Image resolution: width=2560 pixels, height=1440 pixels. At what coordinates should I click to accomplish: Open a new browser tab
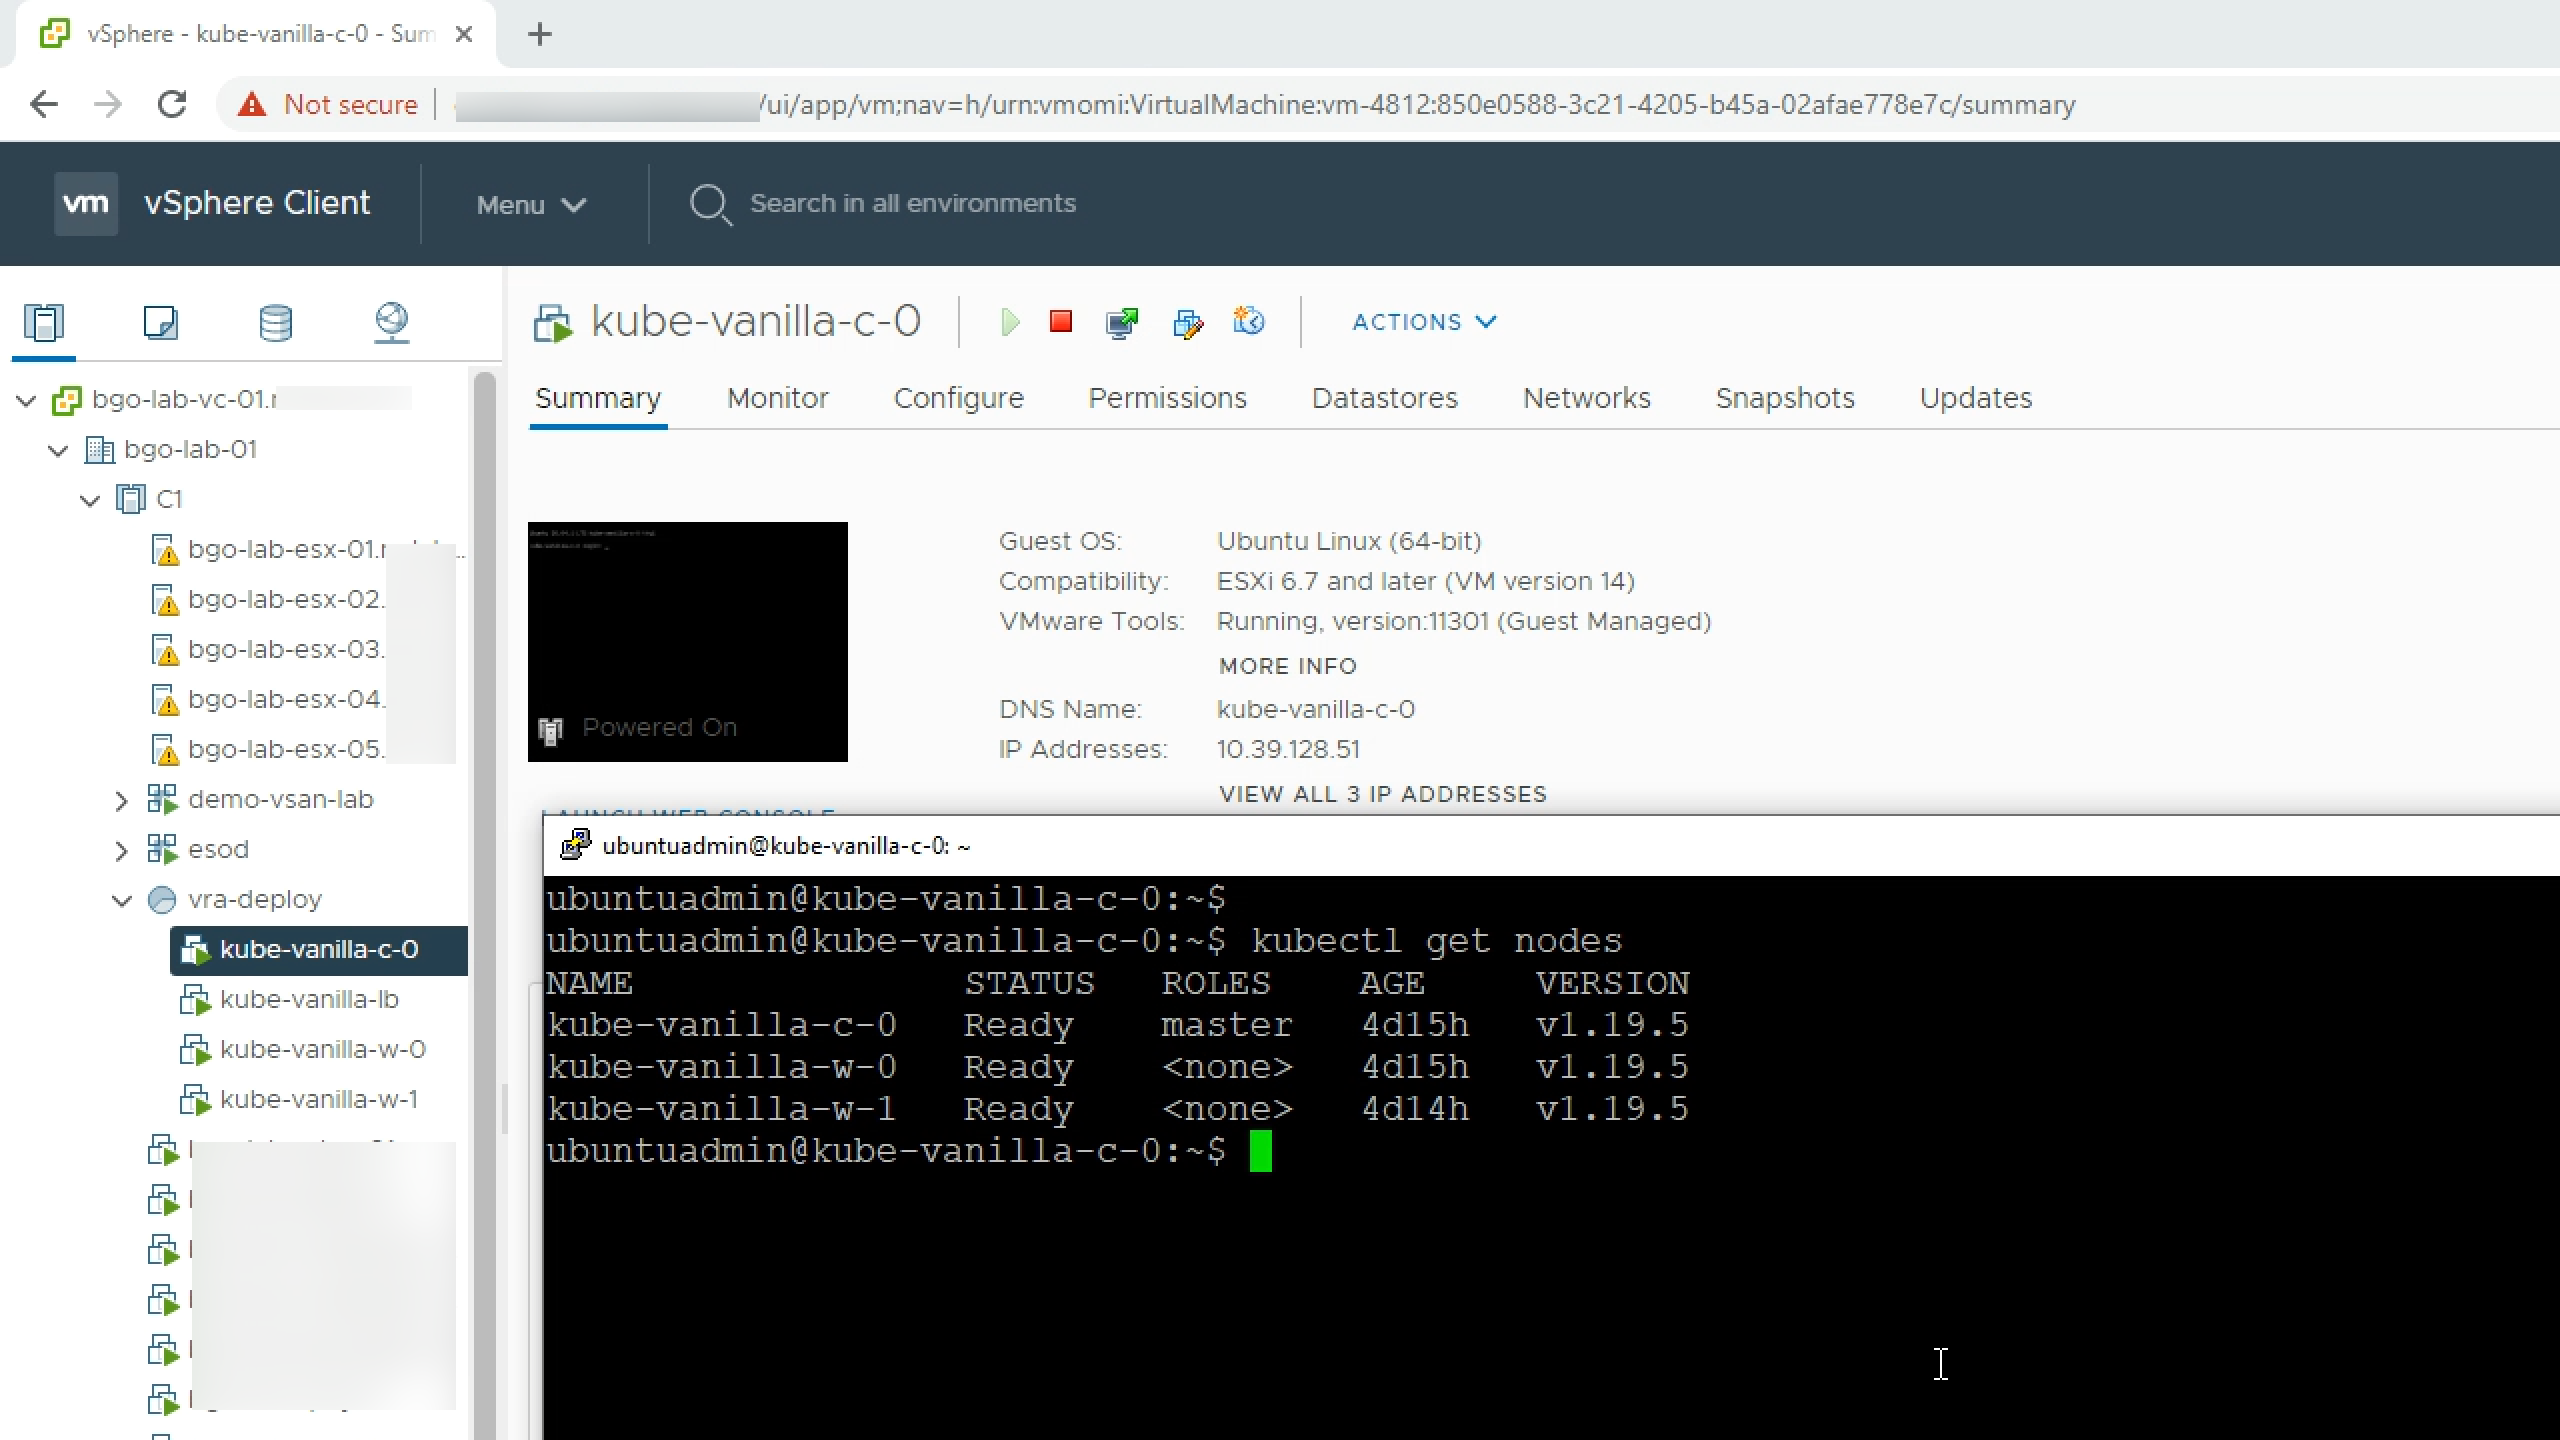coord(539,34)
